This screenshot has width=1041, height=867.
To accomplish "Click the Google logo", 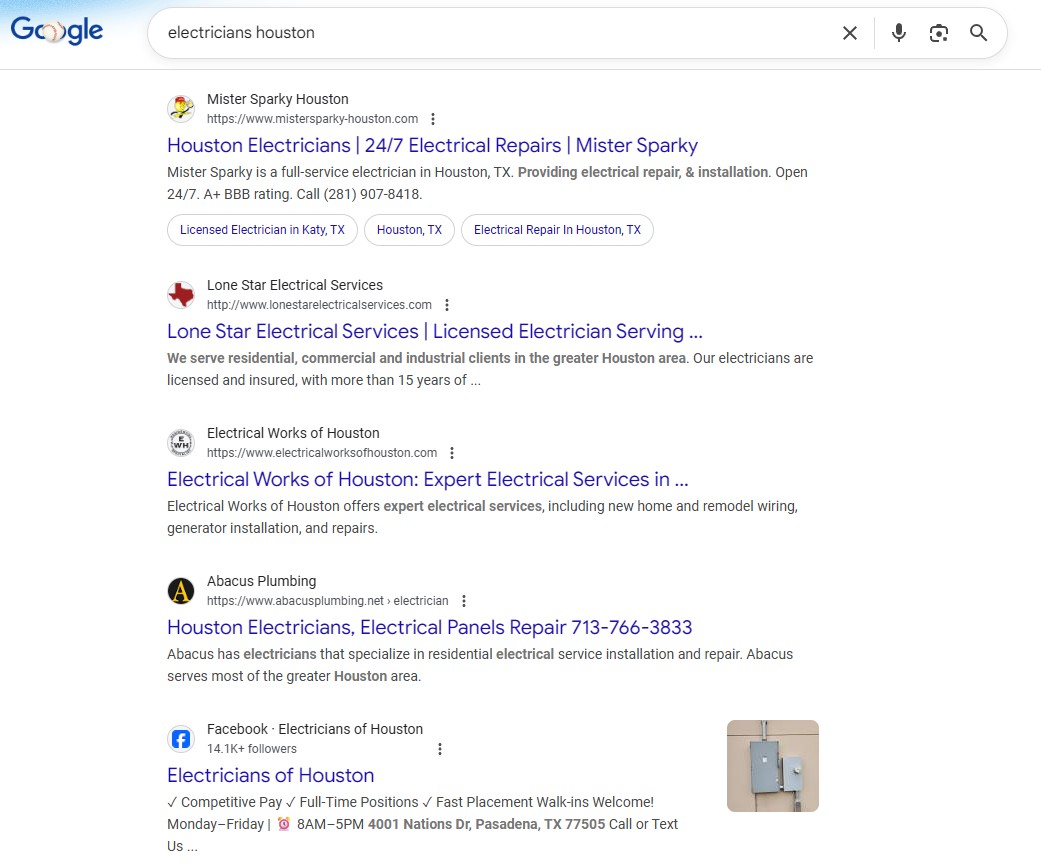I will tap(57, 30).
